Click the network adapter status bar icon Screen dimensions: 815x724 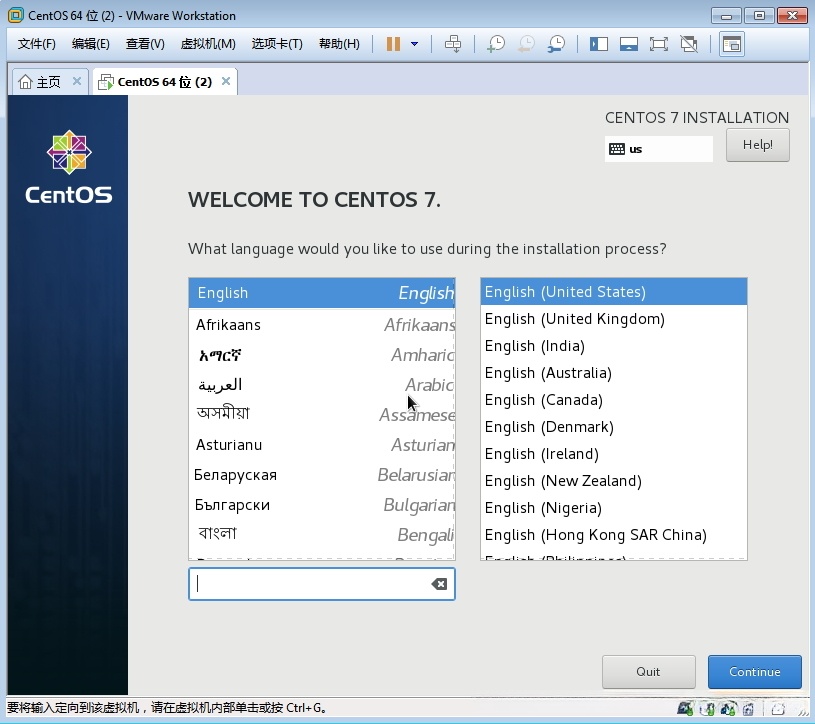728,708
